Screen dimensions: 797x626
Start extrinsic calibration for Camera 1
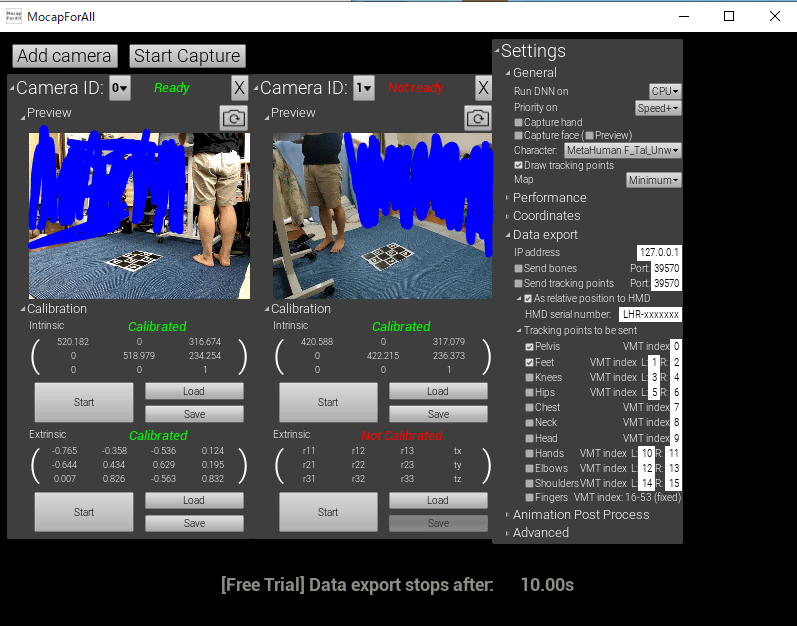(328, 512)
